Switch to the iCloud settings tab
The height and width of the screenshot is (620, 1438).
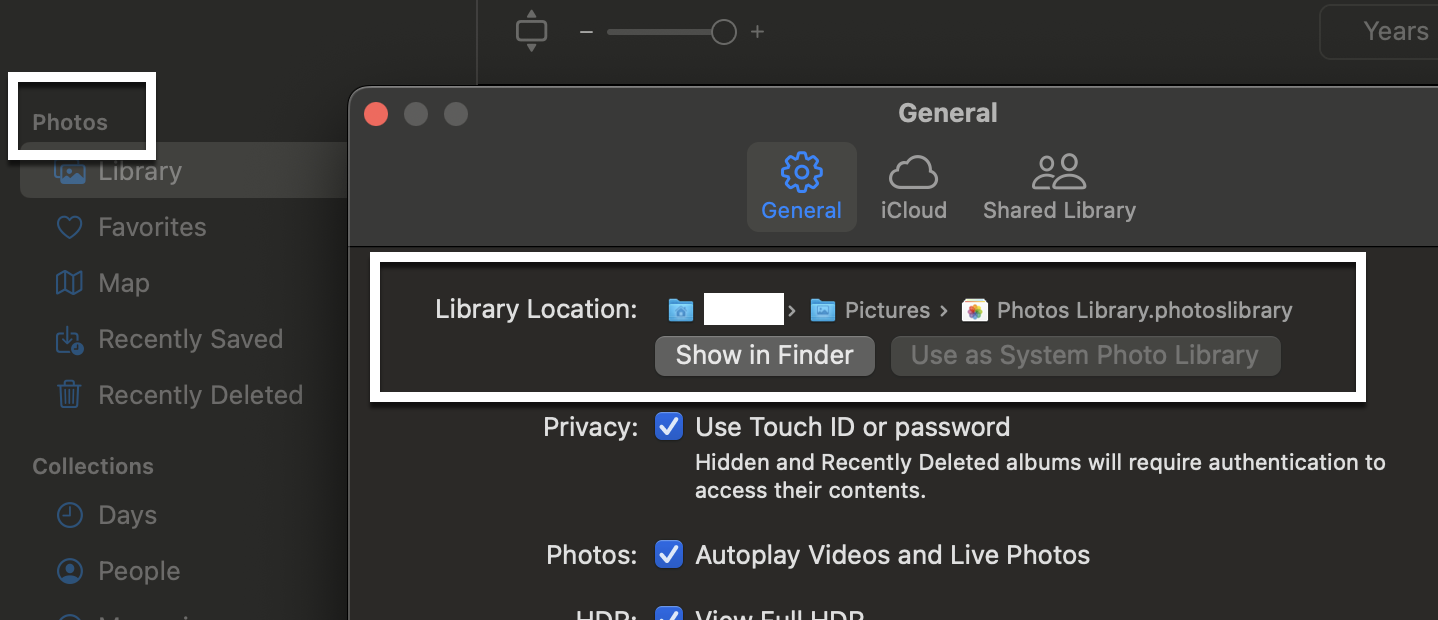[913, 188]
